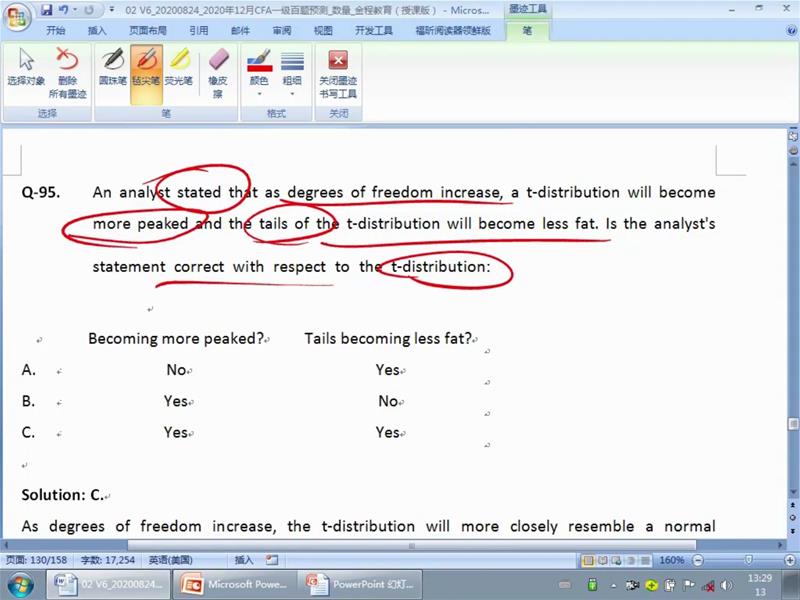Switch to the 审阅 ribbon tab
The image size is (800, 600).
pos(282,31)
